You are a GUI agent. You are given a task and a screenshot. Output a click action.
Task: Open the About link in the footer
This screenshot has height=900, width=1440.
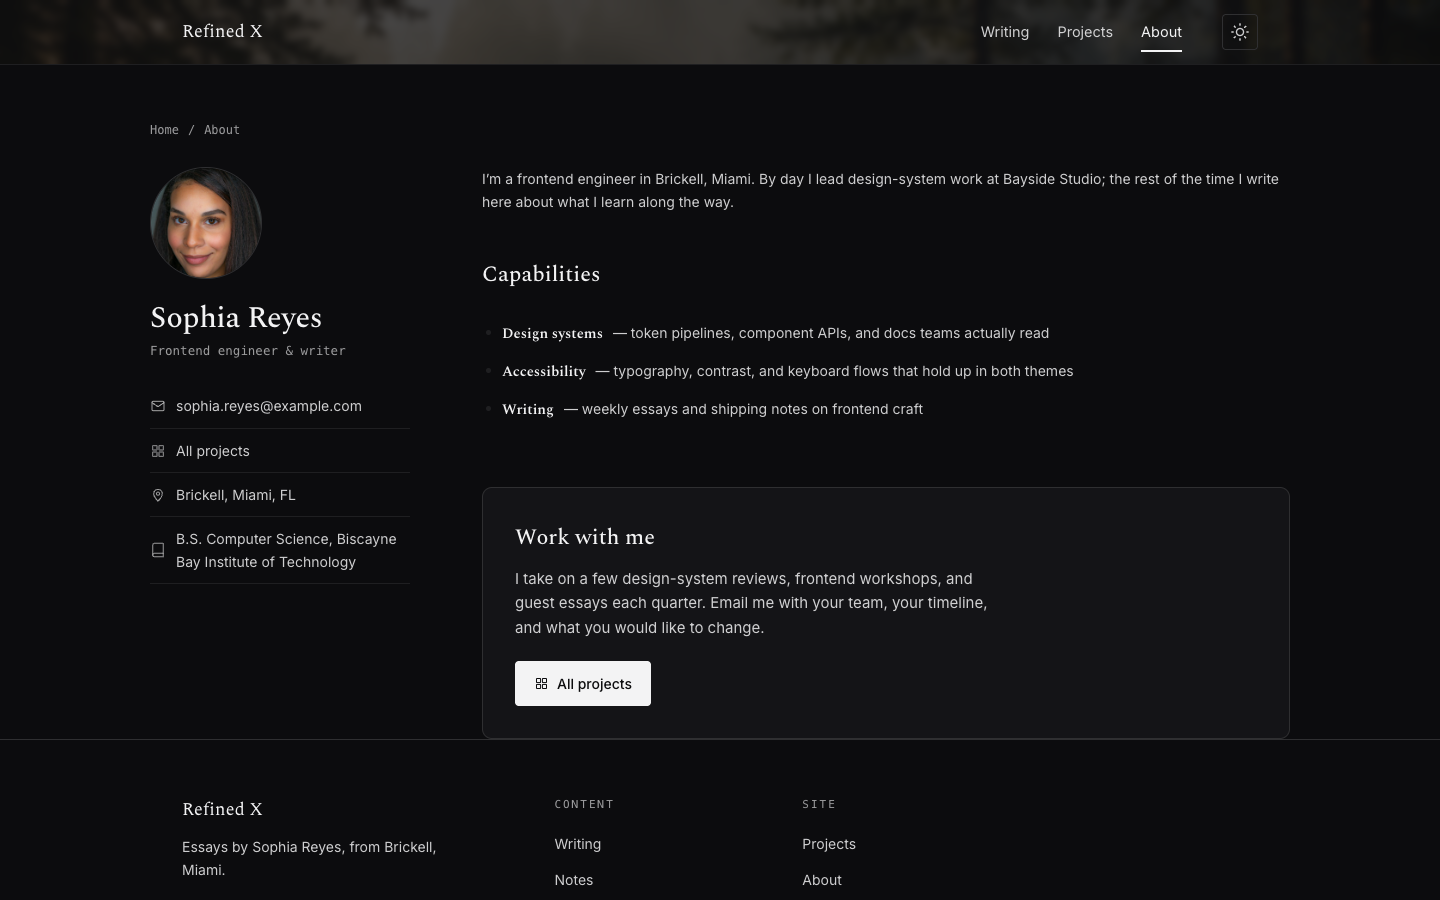pos(822,880)
